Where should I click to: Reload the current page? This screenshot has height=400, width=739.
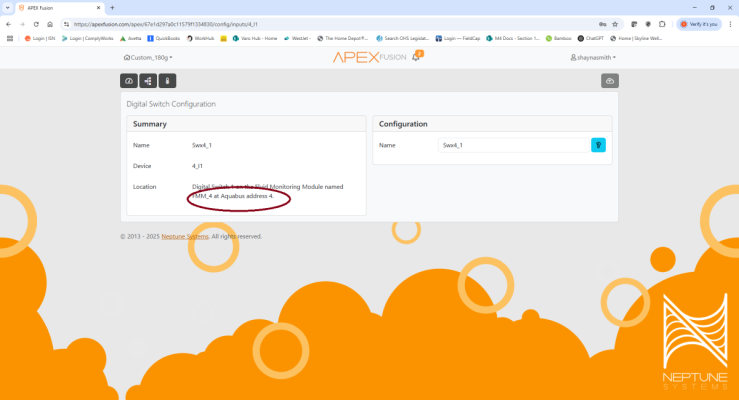pyautogui.click(x=36, y=24)
